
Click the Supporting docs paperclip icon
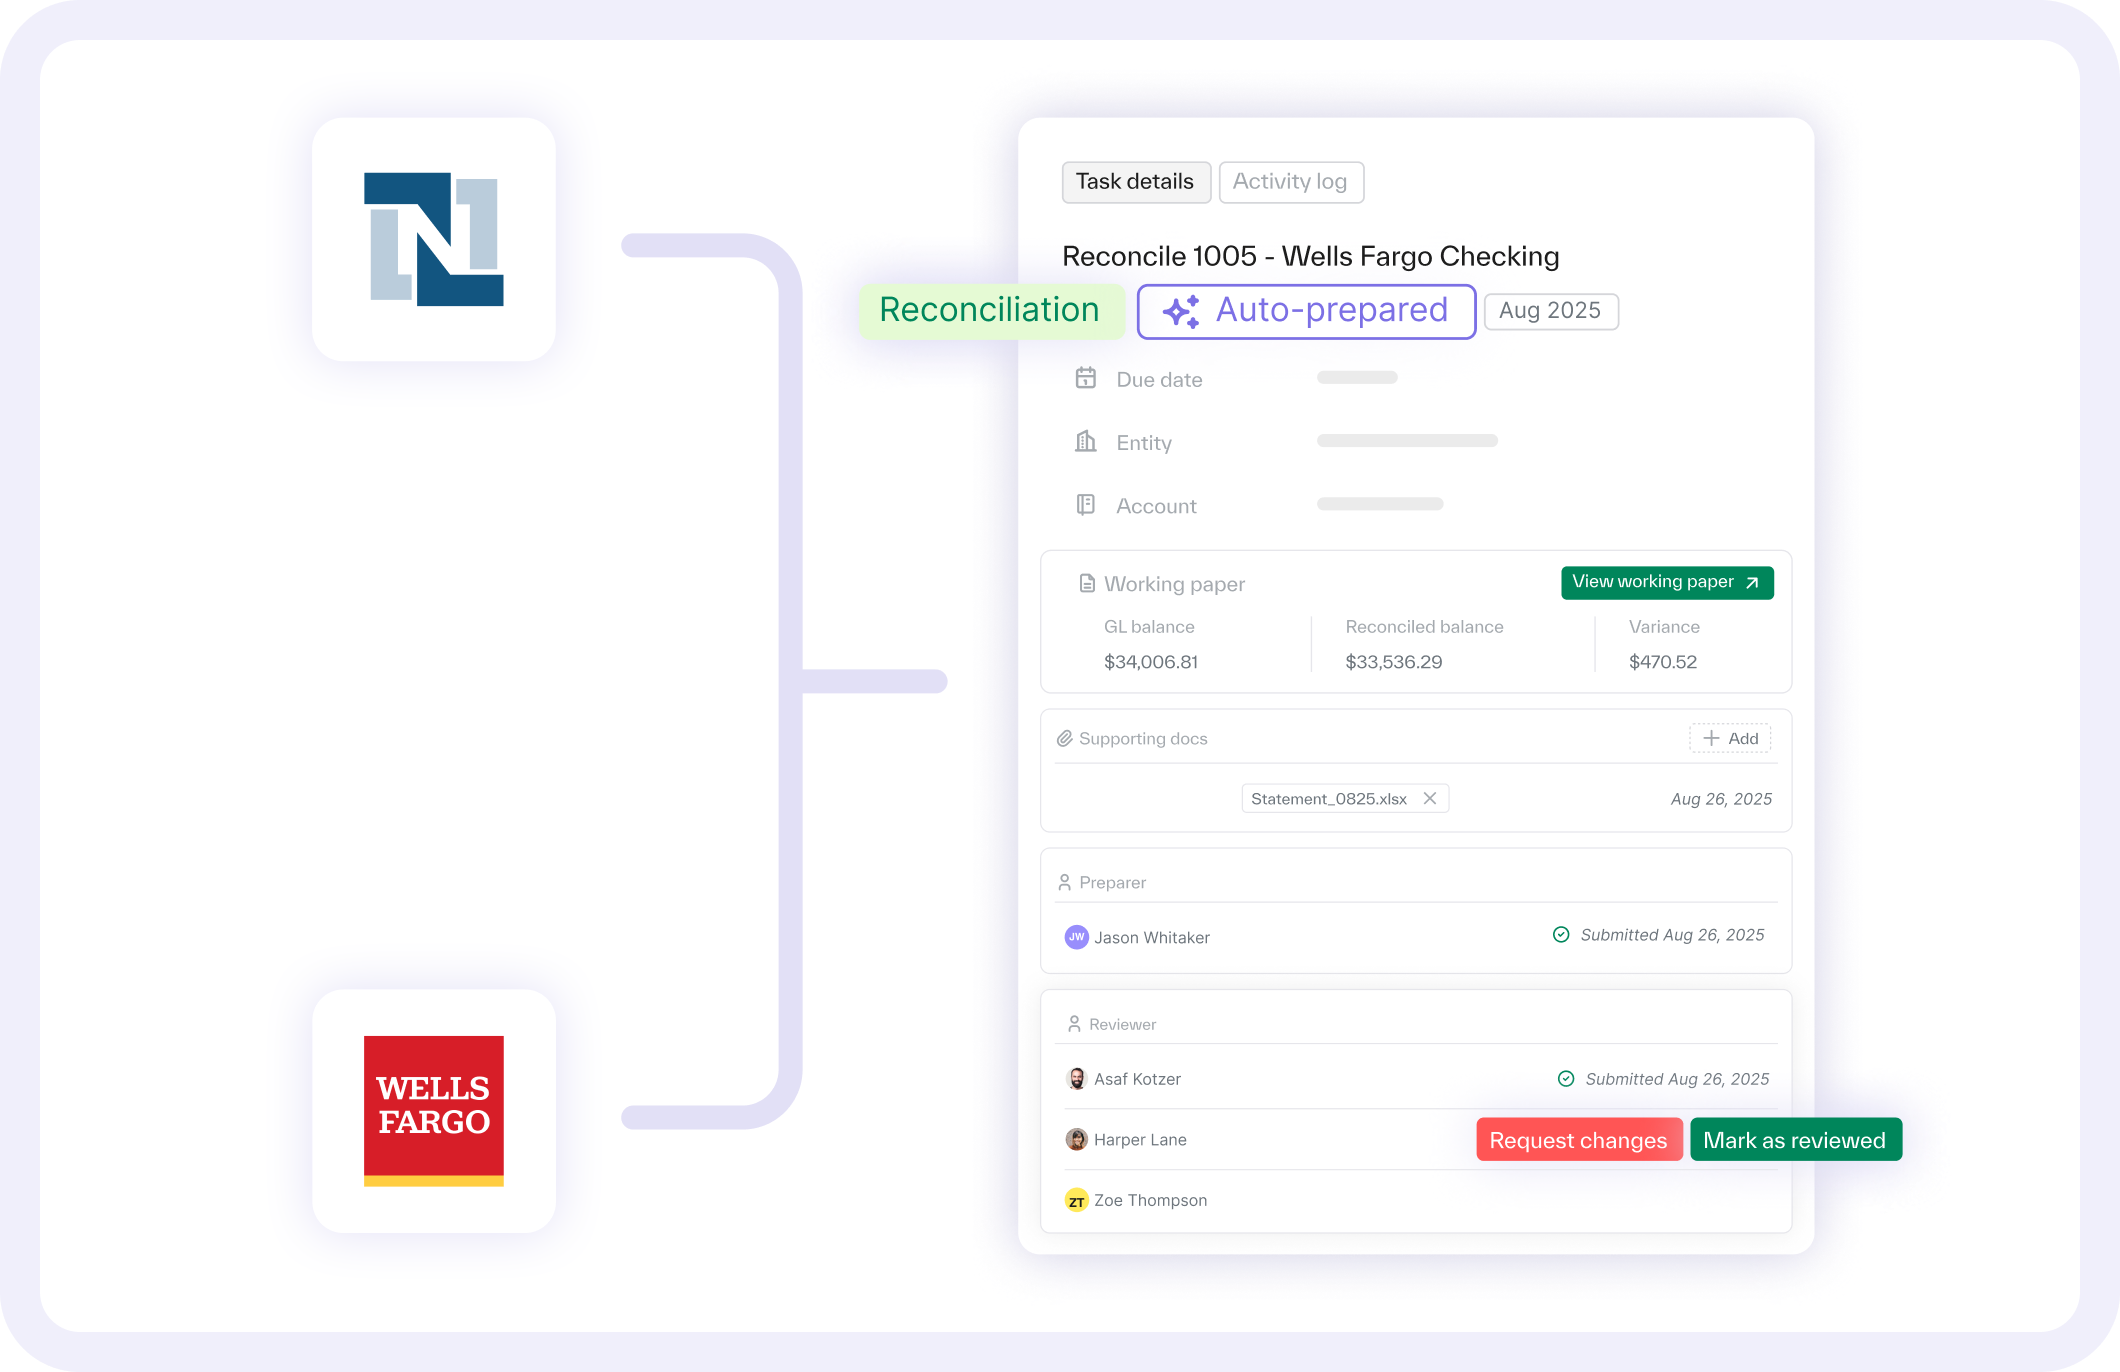(x=1064, y=738)
